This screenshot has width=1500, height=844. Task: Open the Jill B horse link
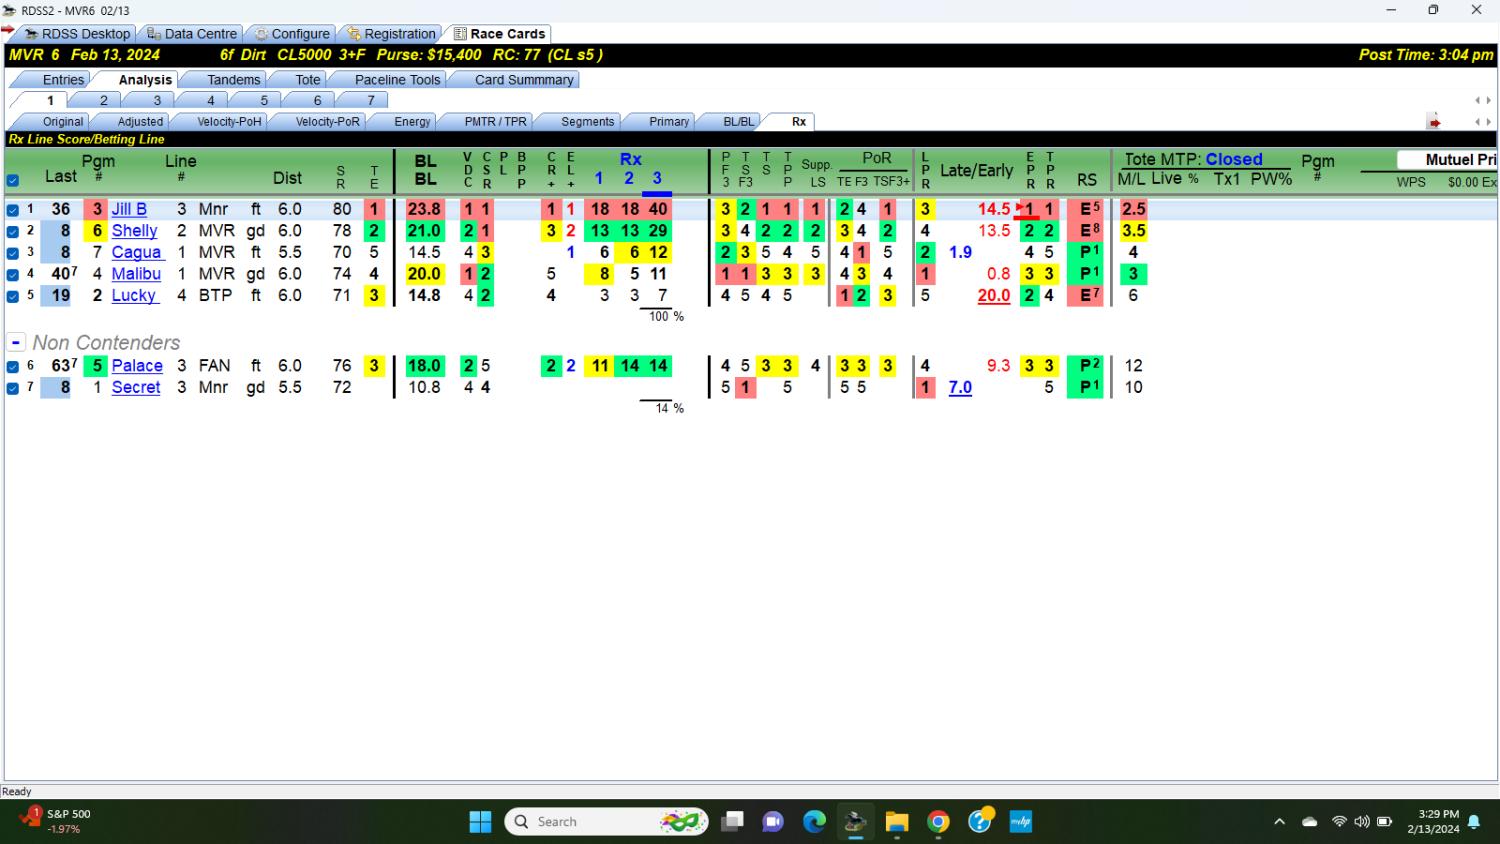click(129, 209)
